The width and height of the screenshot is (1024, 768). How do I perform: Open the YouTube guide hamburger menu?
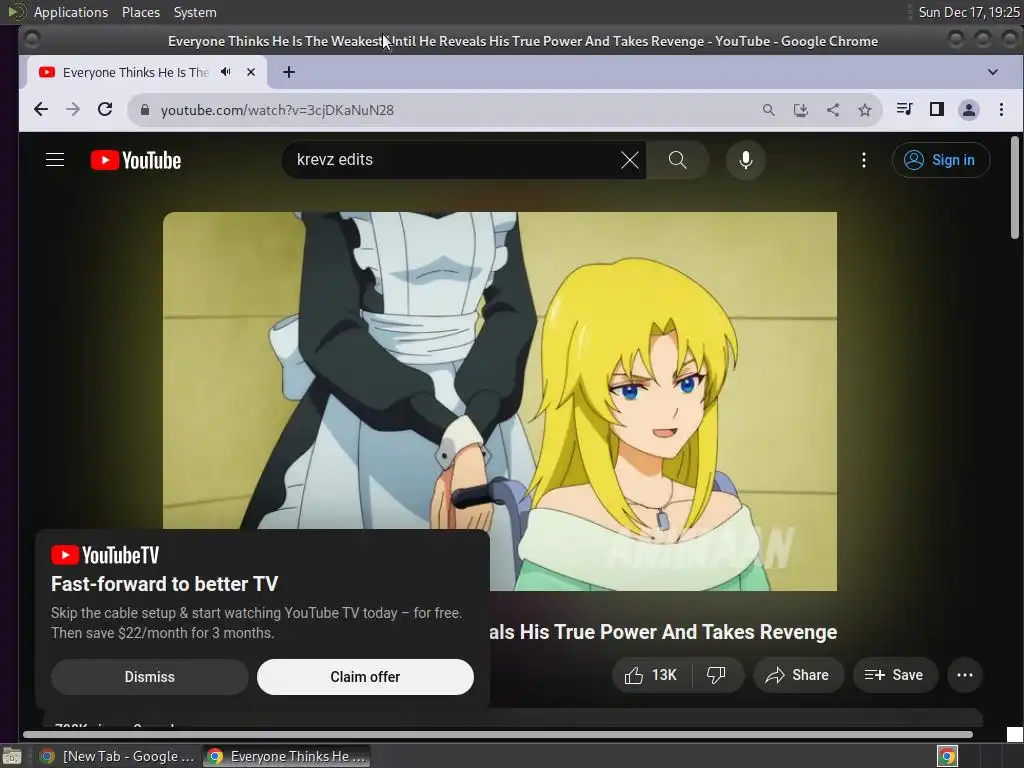(55, 160)
